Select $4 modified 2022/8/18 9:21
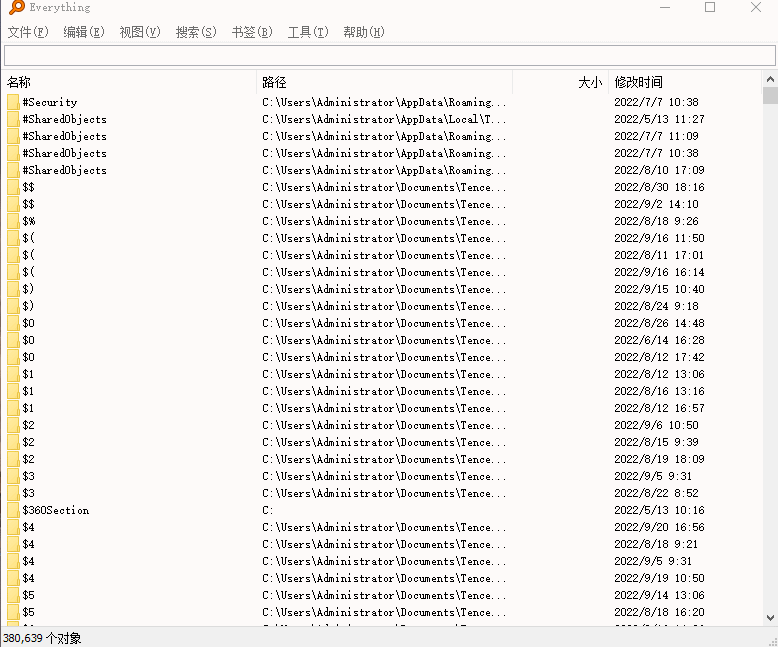 pos(29,544)
